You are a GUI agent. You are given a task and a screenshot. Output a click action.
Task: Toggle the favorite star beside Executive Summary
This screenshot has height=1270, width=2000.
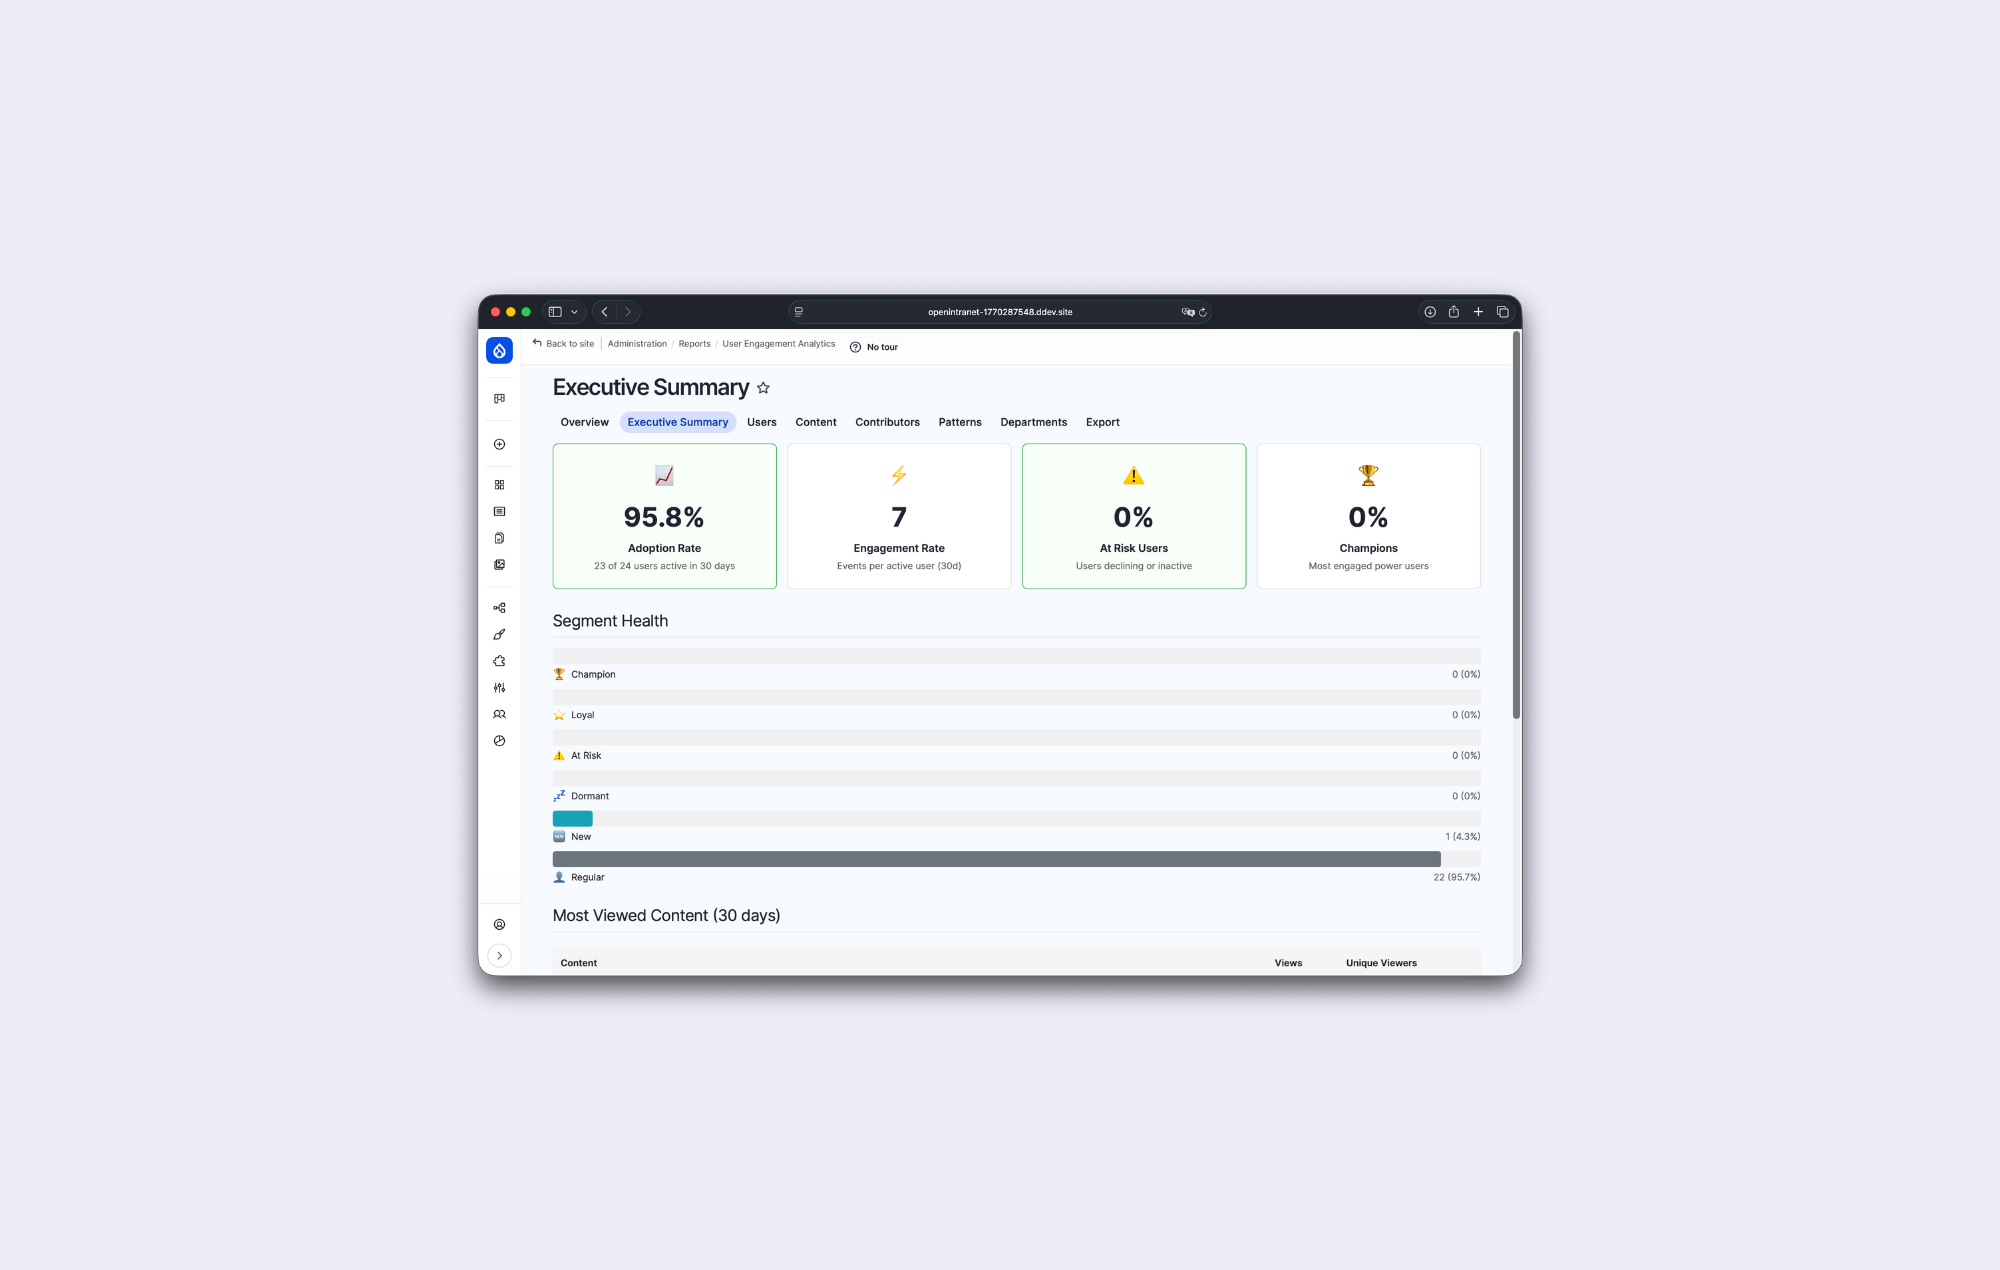[x=763, y=388]
